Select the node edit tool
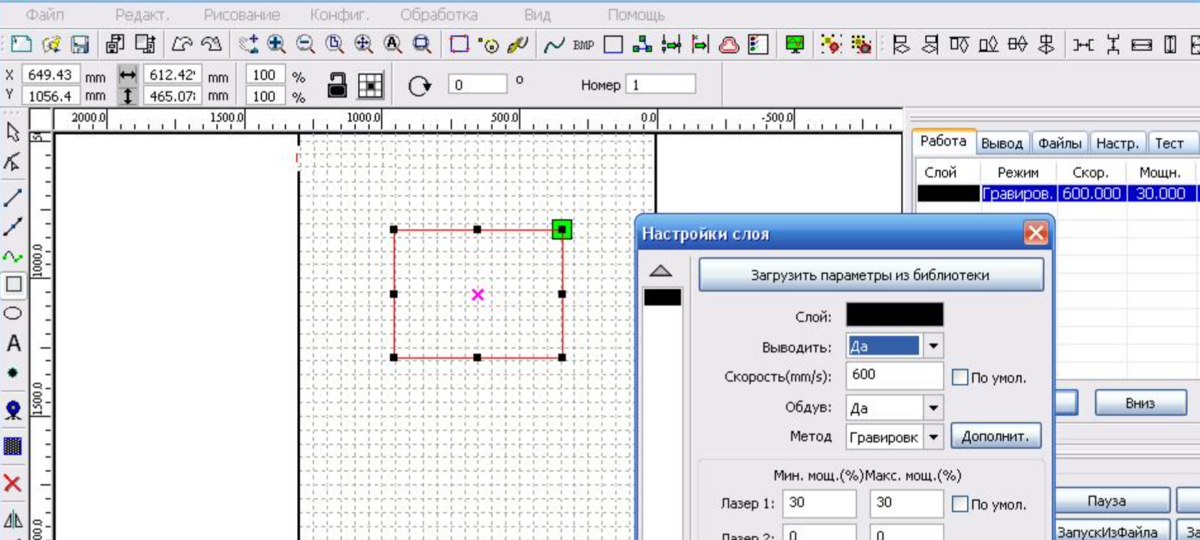 tap(13, 162)
